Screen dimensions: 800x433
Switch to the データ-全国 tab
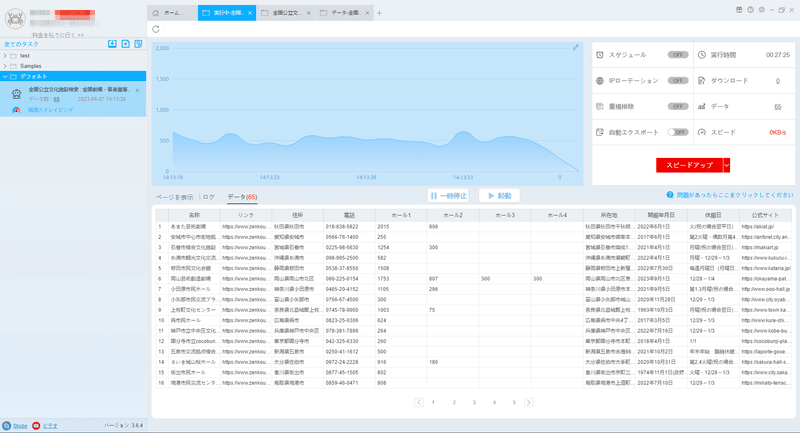pyautogui.click(x=344, y=13)
